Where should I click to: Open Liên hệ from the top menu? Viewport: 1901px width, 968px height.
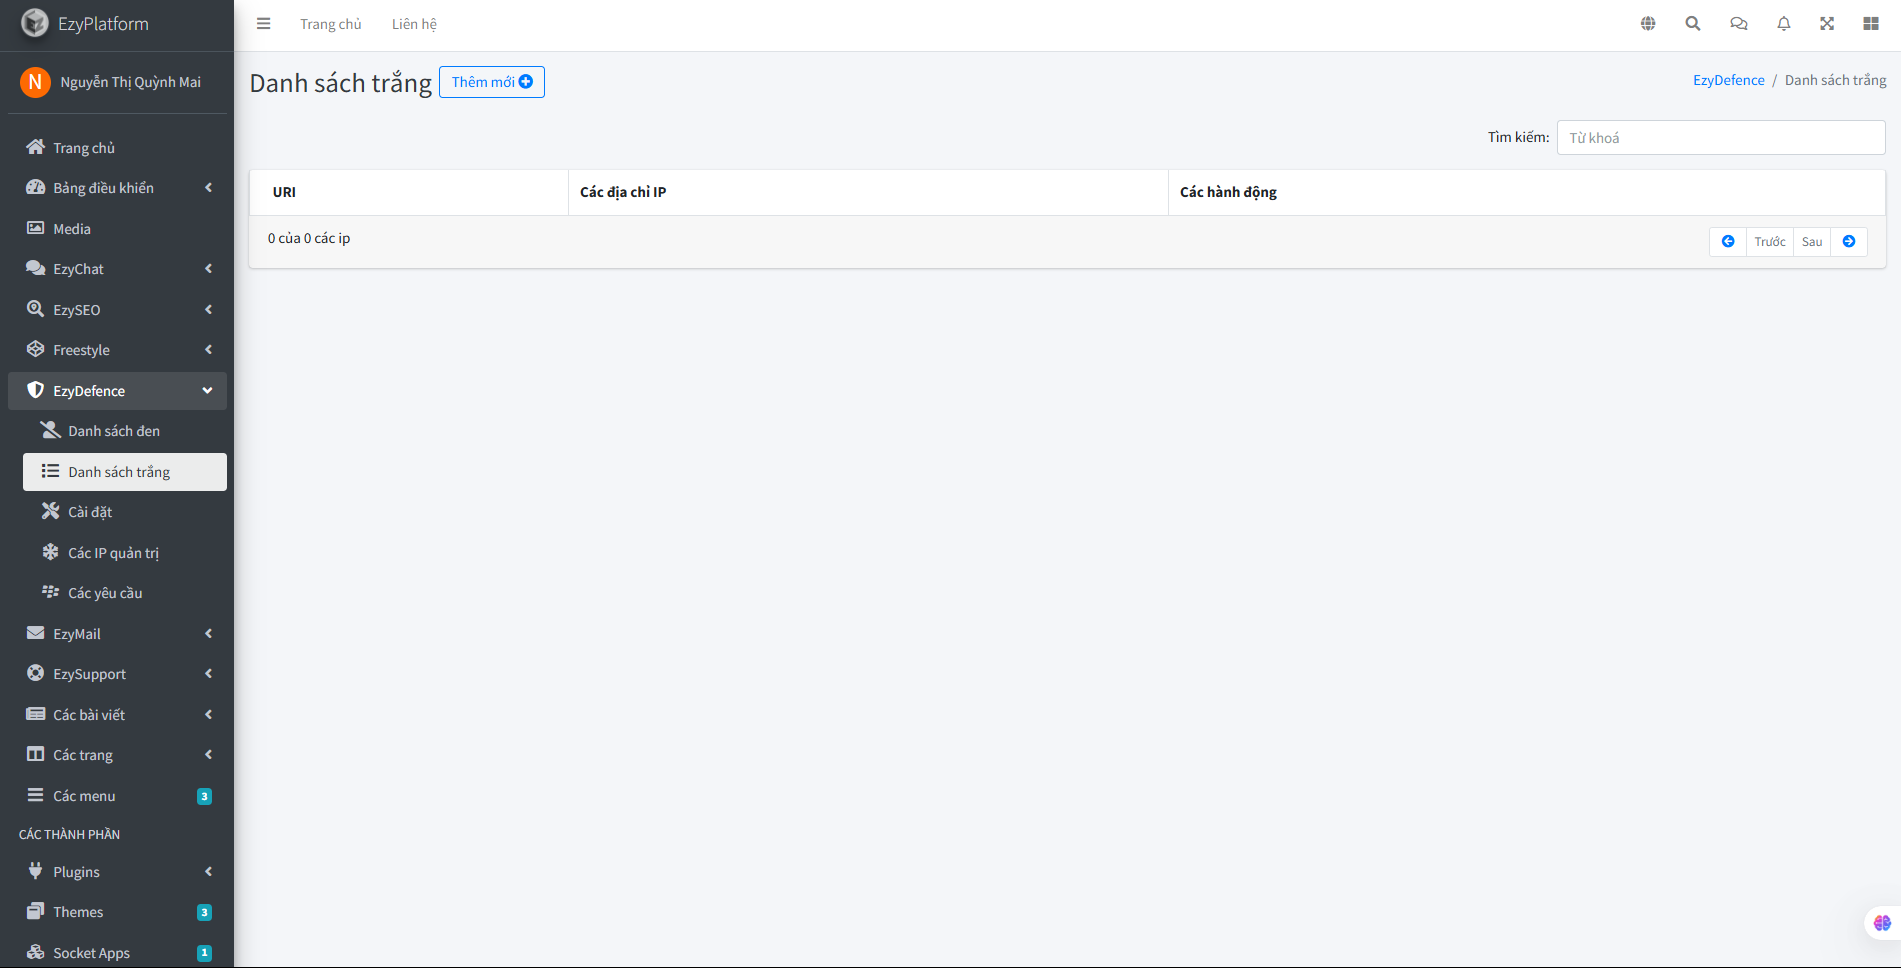414,23
